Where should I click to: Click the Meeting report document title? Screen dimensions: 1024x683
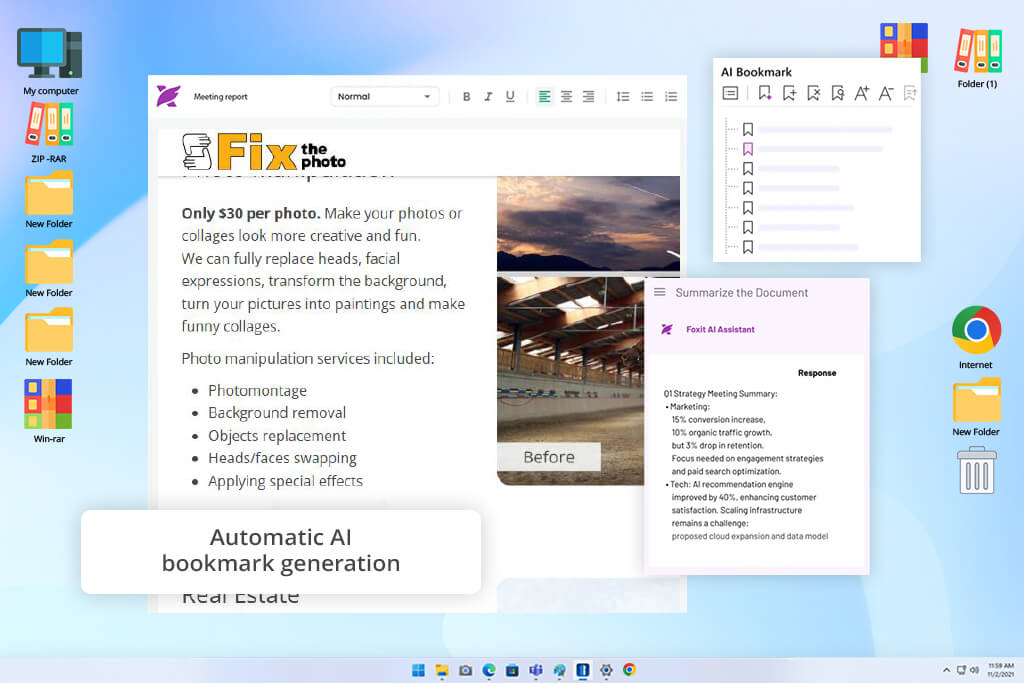[x=221, y=97]
